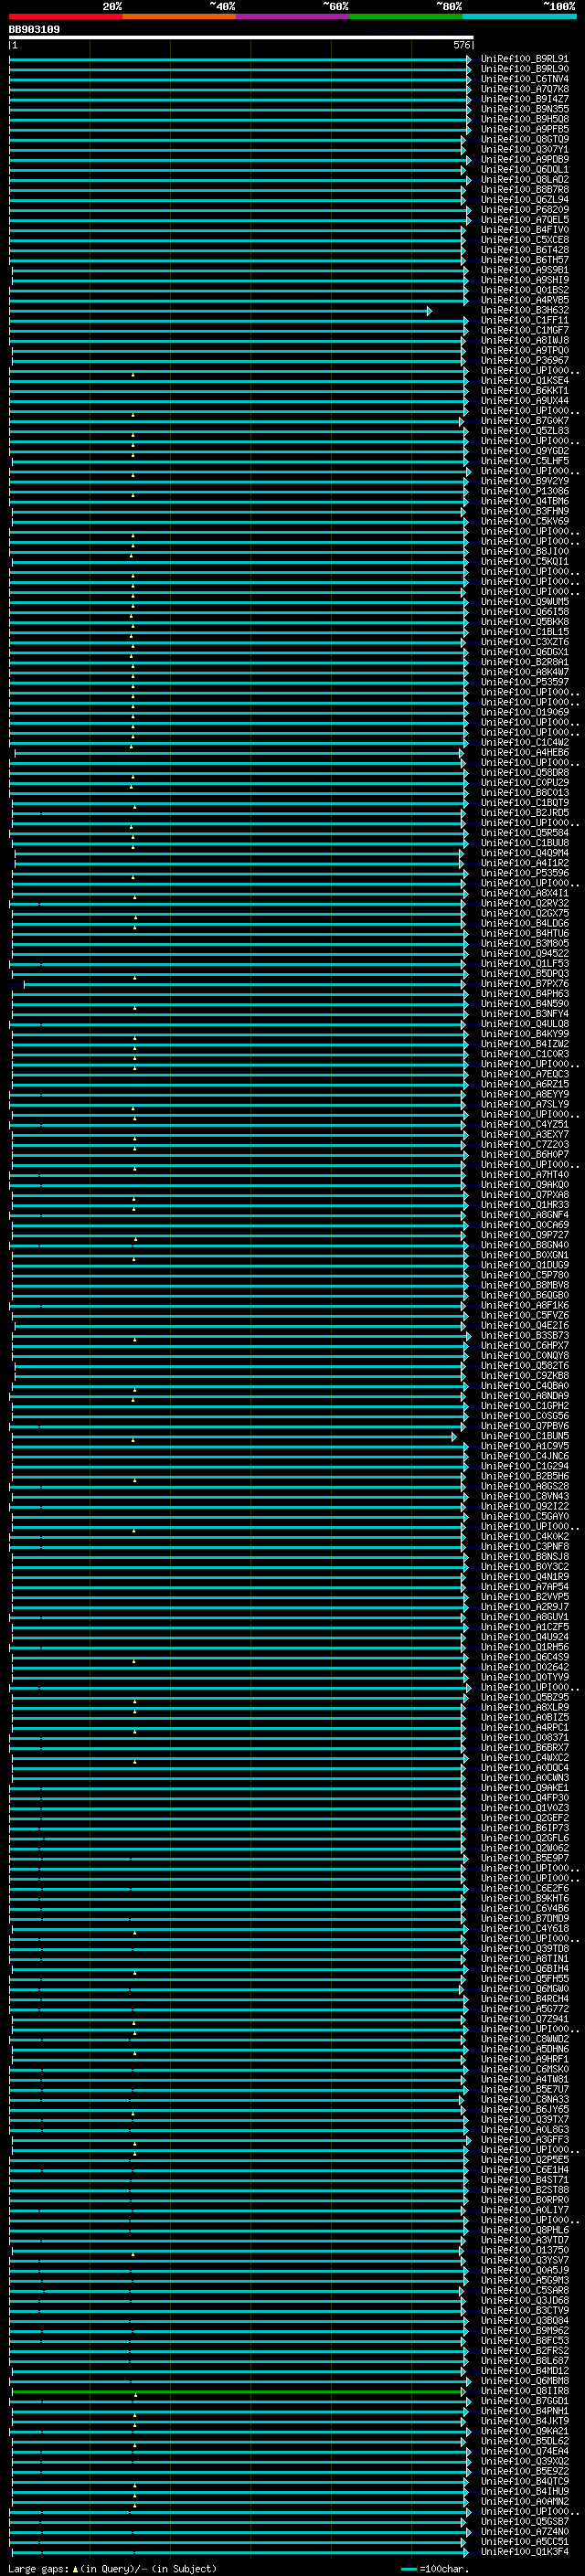585x2576 pixels.
Task: Select the UniRef100_B3H632 label
Action: click(524, 310)
